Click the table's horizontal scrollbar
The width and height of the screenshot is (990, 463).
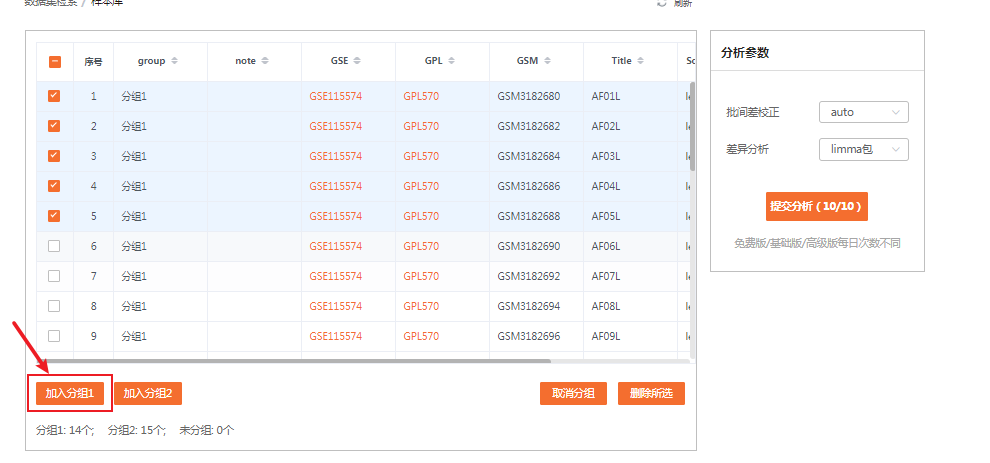(294, 361)
